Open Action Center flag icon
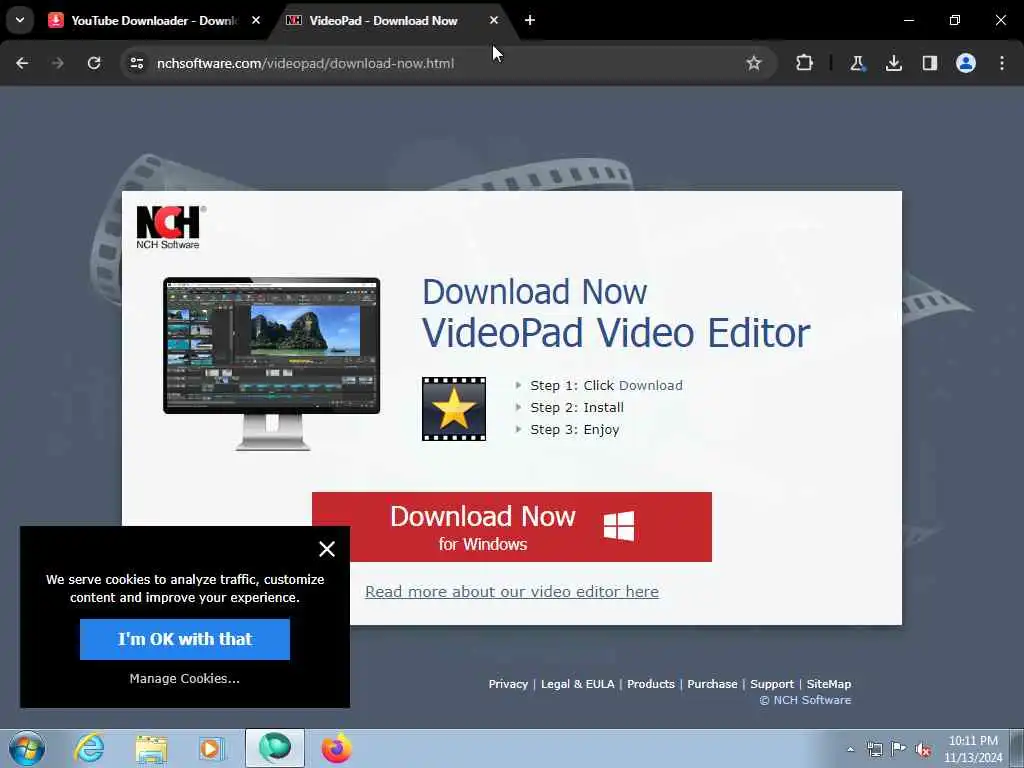 [899, 749]
